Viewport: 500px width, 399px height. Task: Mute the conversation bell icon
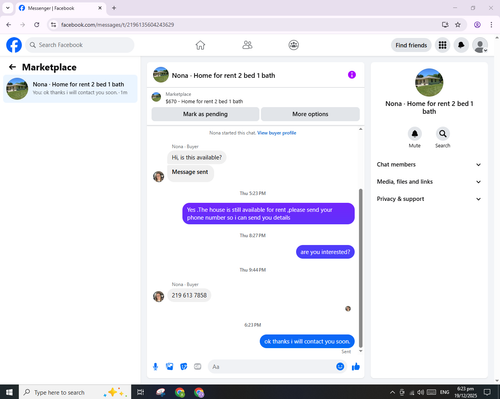point(415,134)
